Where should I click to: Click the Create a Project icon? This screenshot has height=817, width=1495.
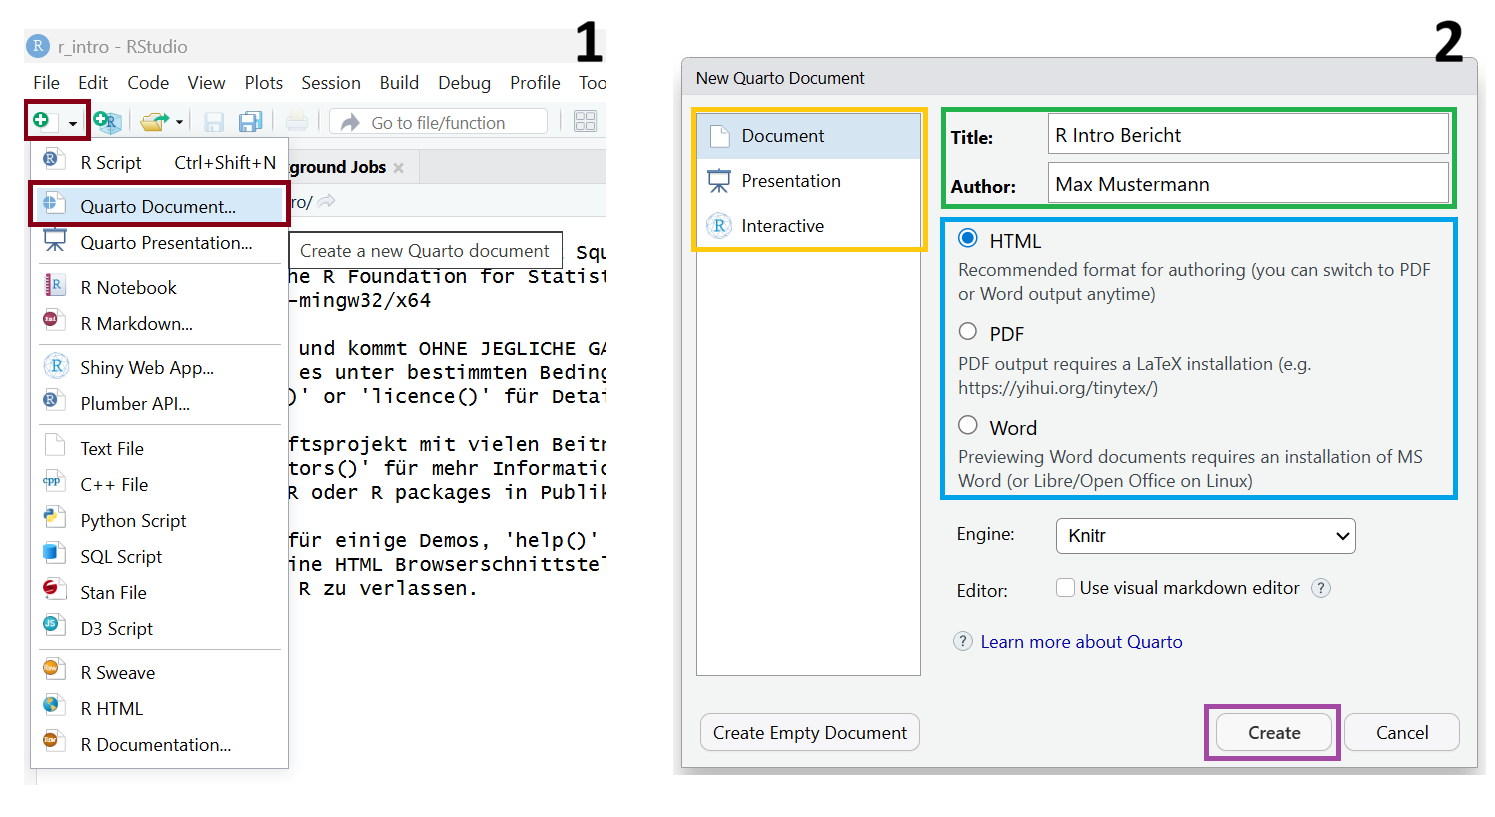pyautogui.click(x=107, y=122)
